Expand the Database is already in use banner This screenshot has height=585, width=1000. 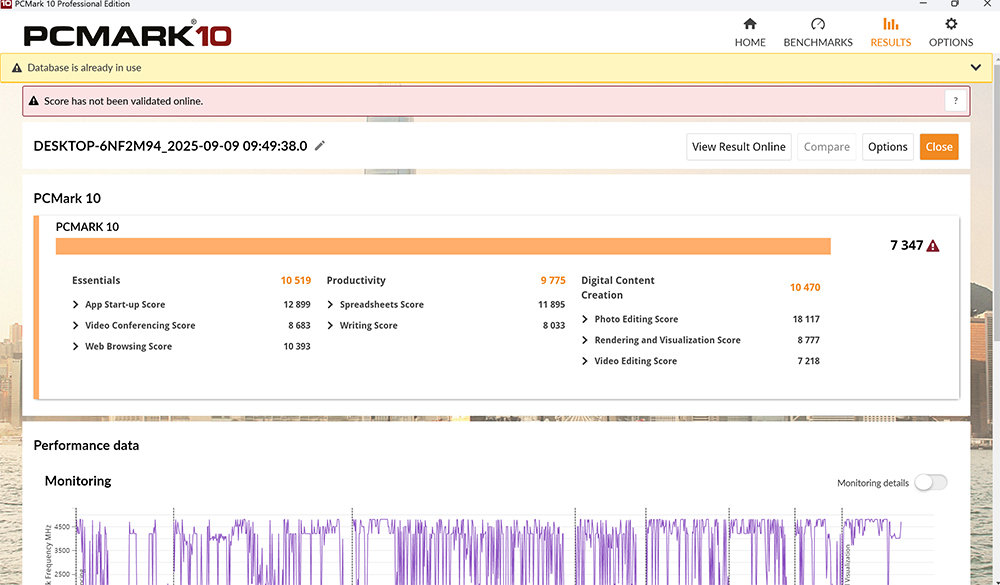click(x=975, y=68)
